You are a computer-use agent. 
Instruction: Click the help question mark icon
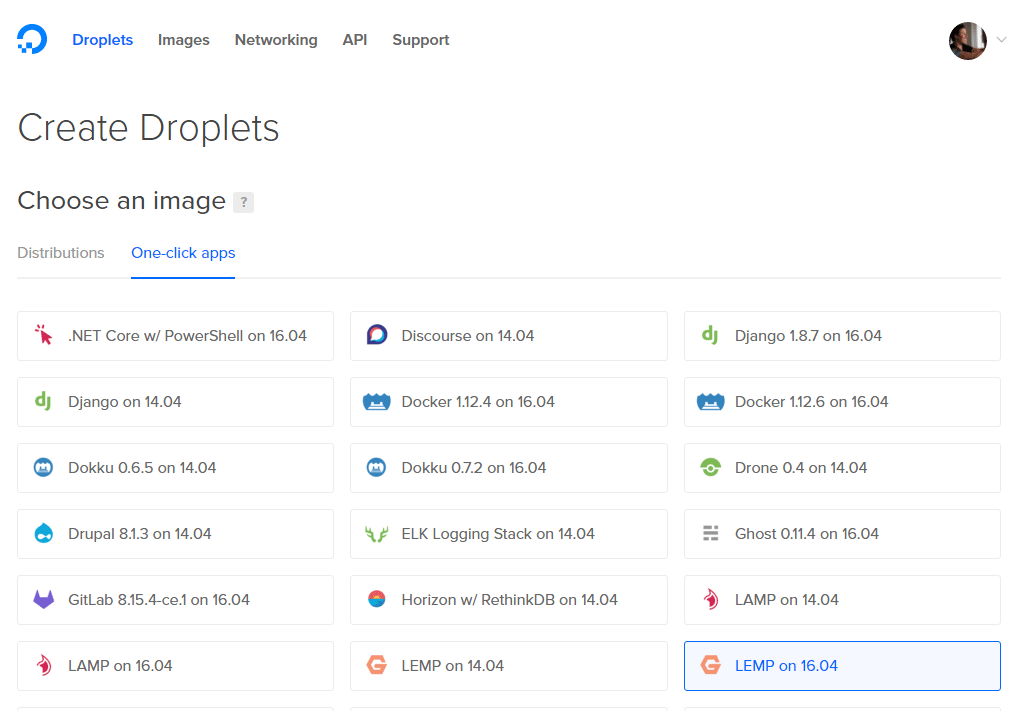point(244,202)
